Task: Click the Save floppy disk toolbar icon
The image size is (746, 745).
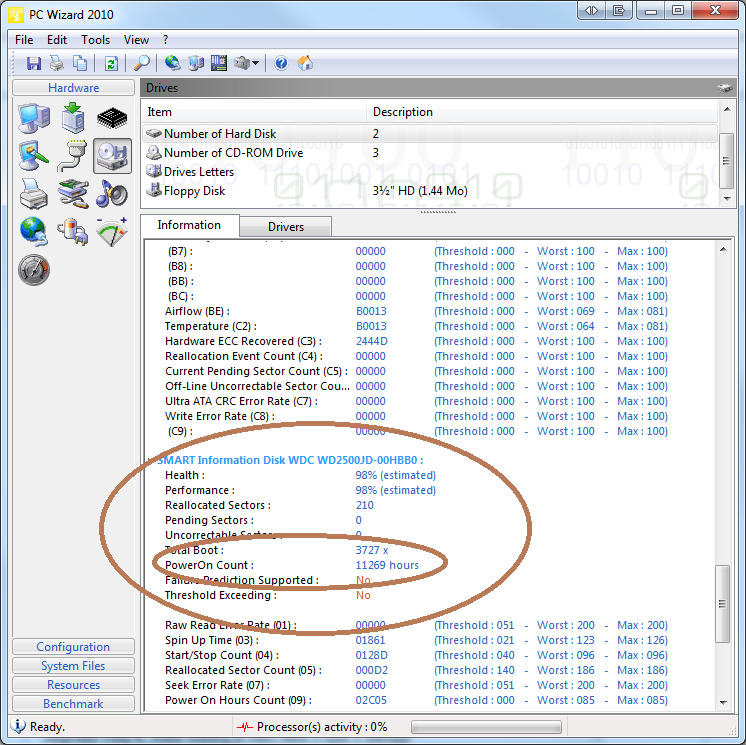Action: pos(34,63)
